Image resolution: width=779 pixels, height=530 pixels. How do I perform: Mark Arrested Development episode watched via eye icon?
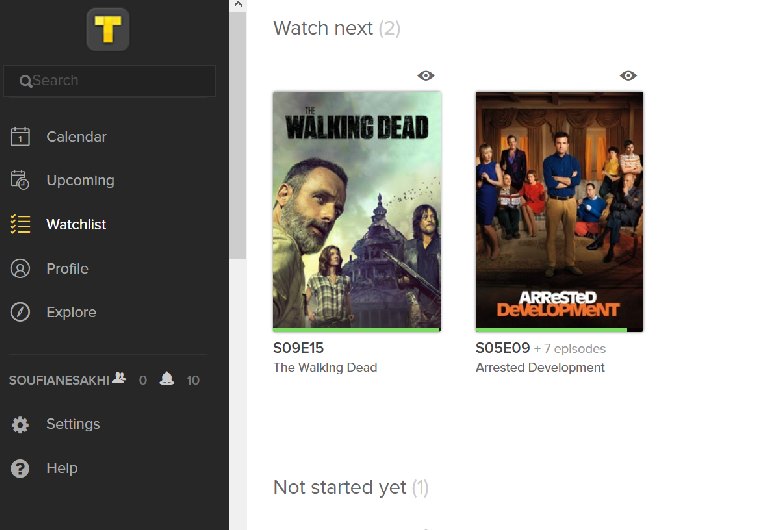[x=628, y=76]
